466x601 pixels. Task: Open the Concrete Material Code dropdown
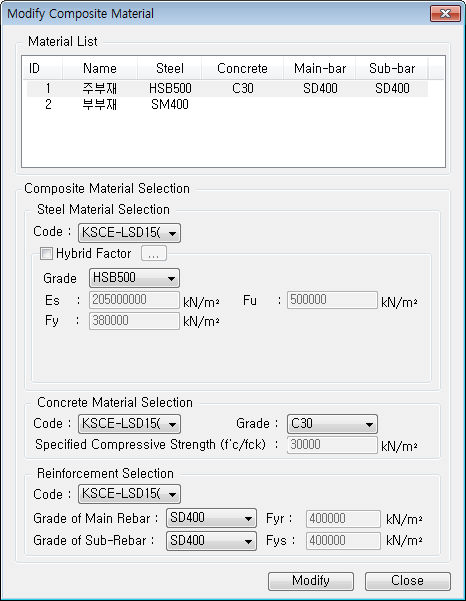point(129,424)
